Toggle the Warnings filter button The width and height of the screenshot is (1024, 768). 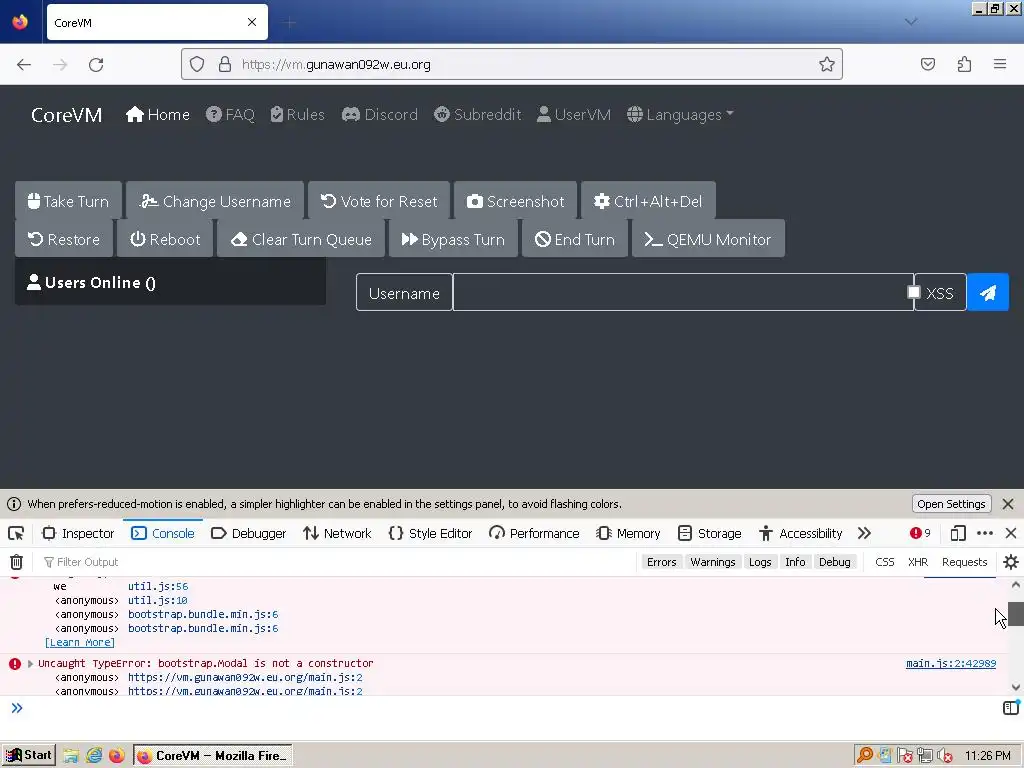(712, 562)
